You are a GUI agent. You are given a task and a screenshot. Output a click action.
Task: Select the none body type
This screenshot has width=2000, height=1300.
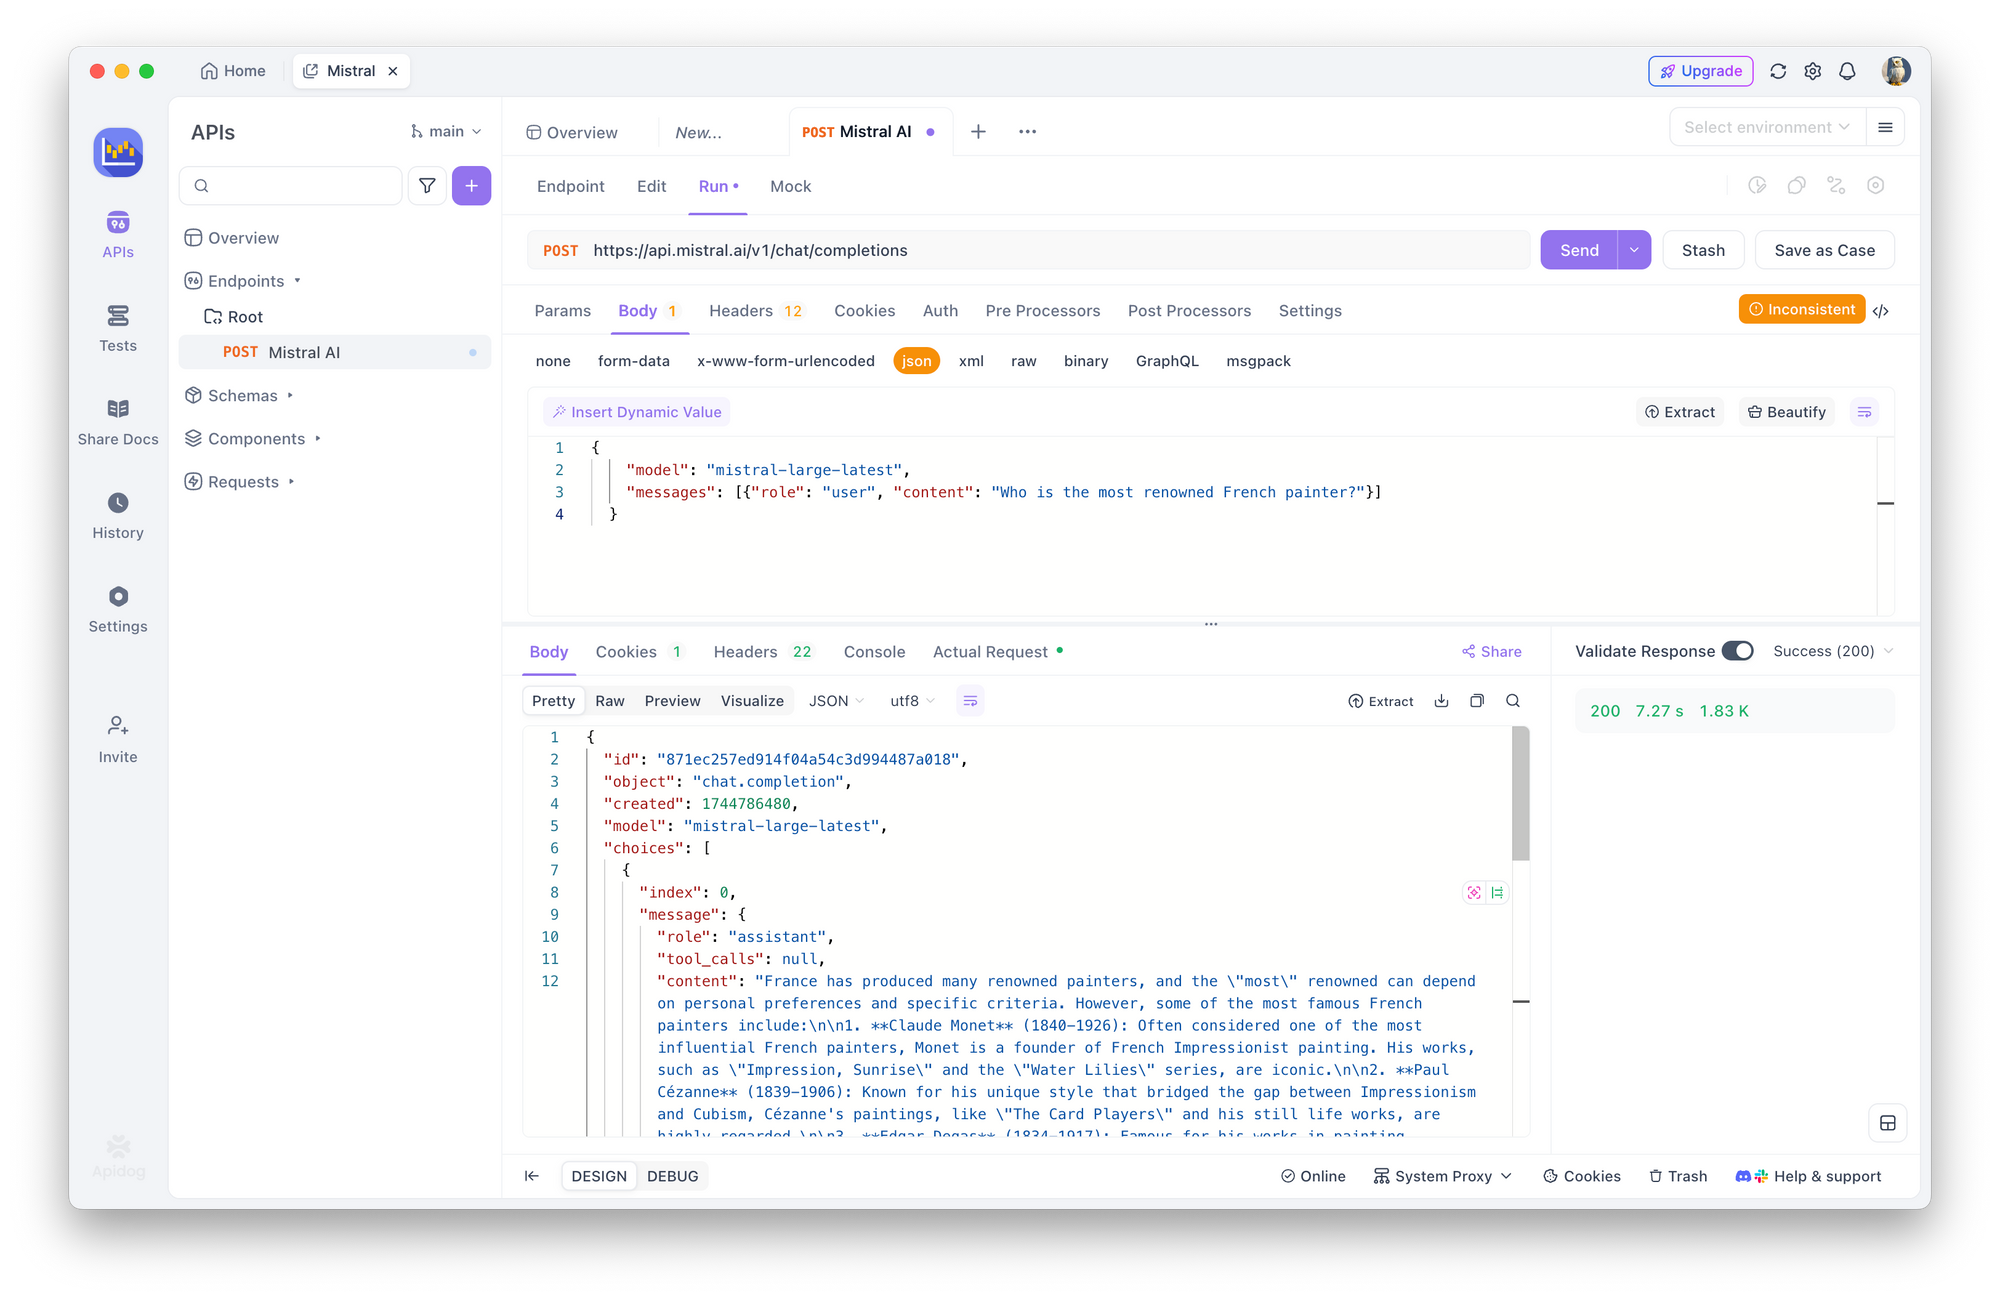553,361
